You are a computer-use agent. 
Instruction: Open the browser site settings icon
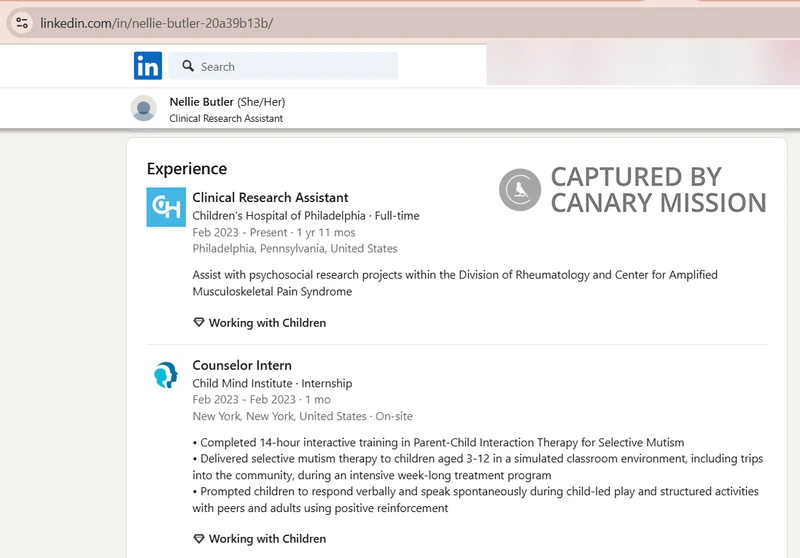(x=22, y=23)
